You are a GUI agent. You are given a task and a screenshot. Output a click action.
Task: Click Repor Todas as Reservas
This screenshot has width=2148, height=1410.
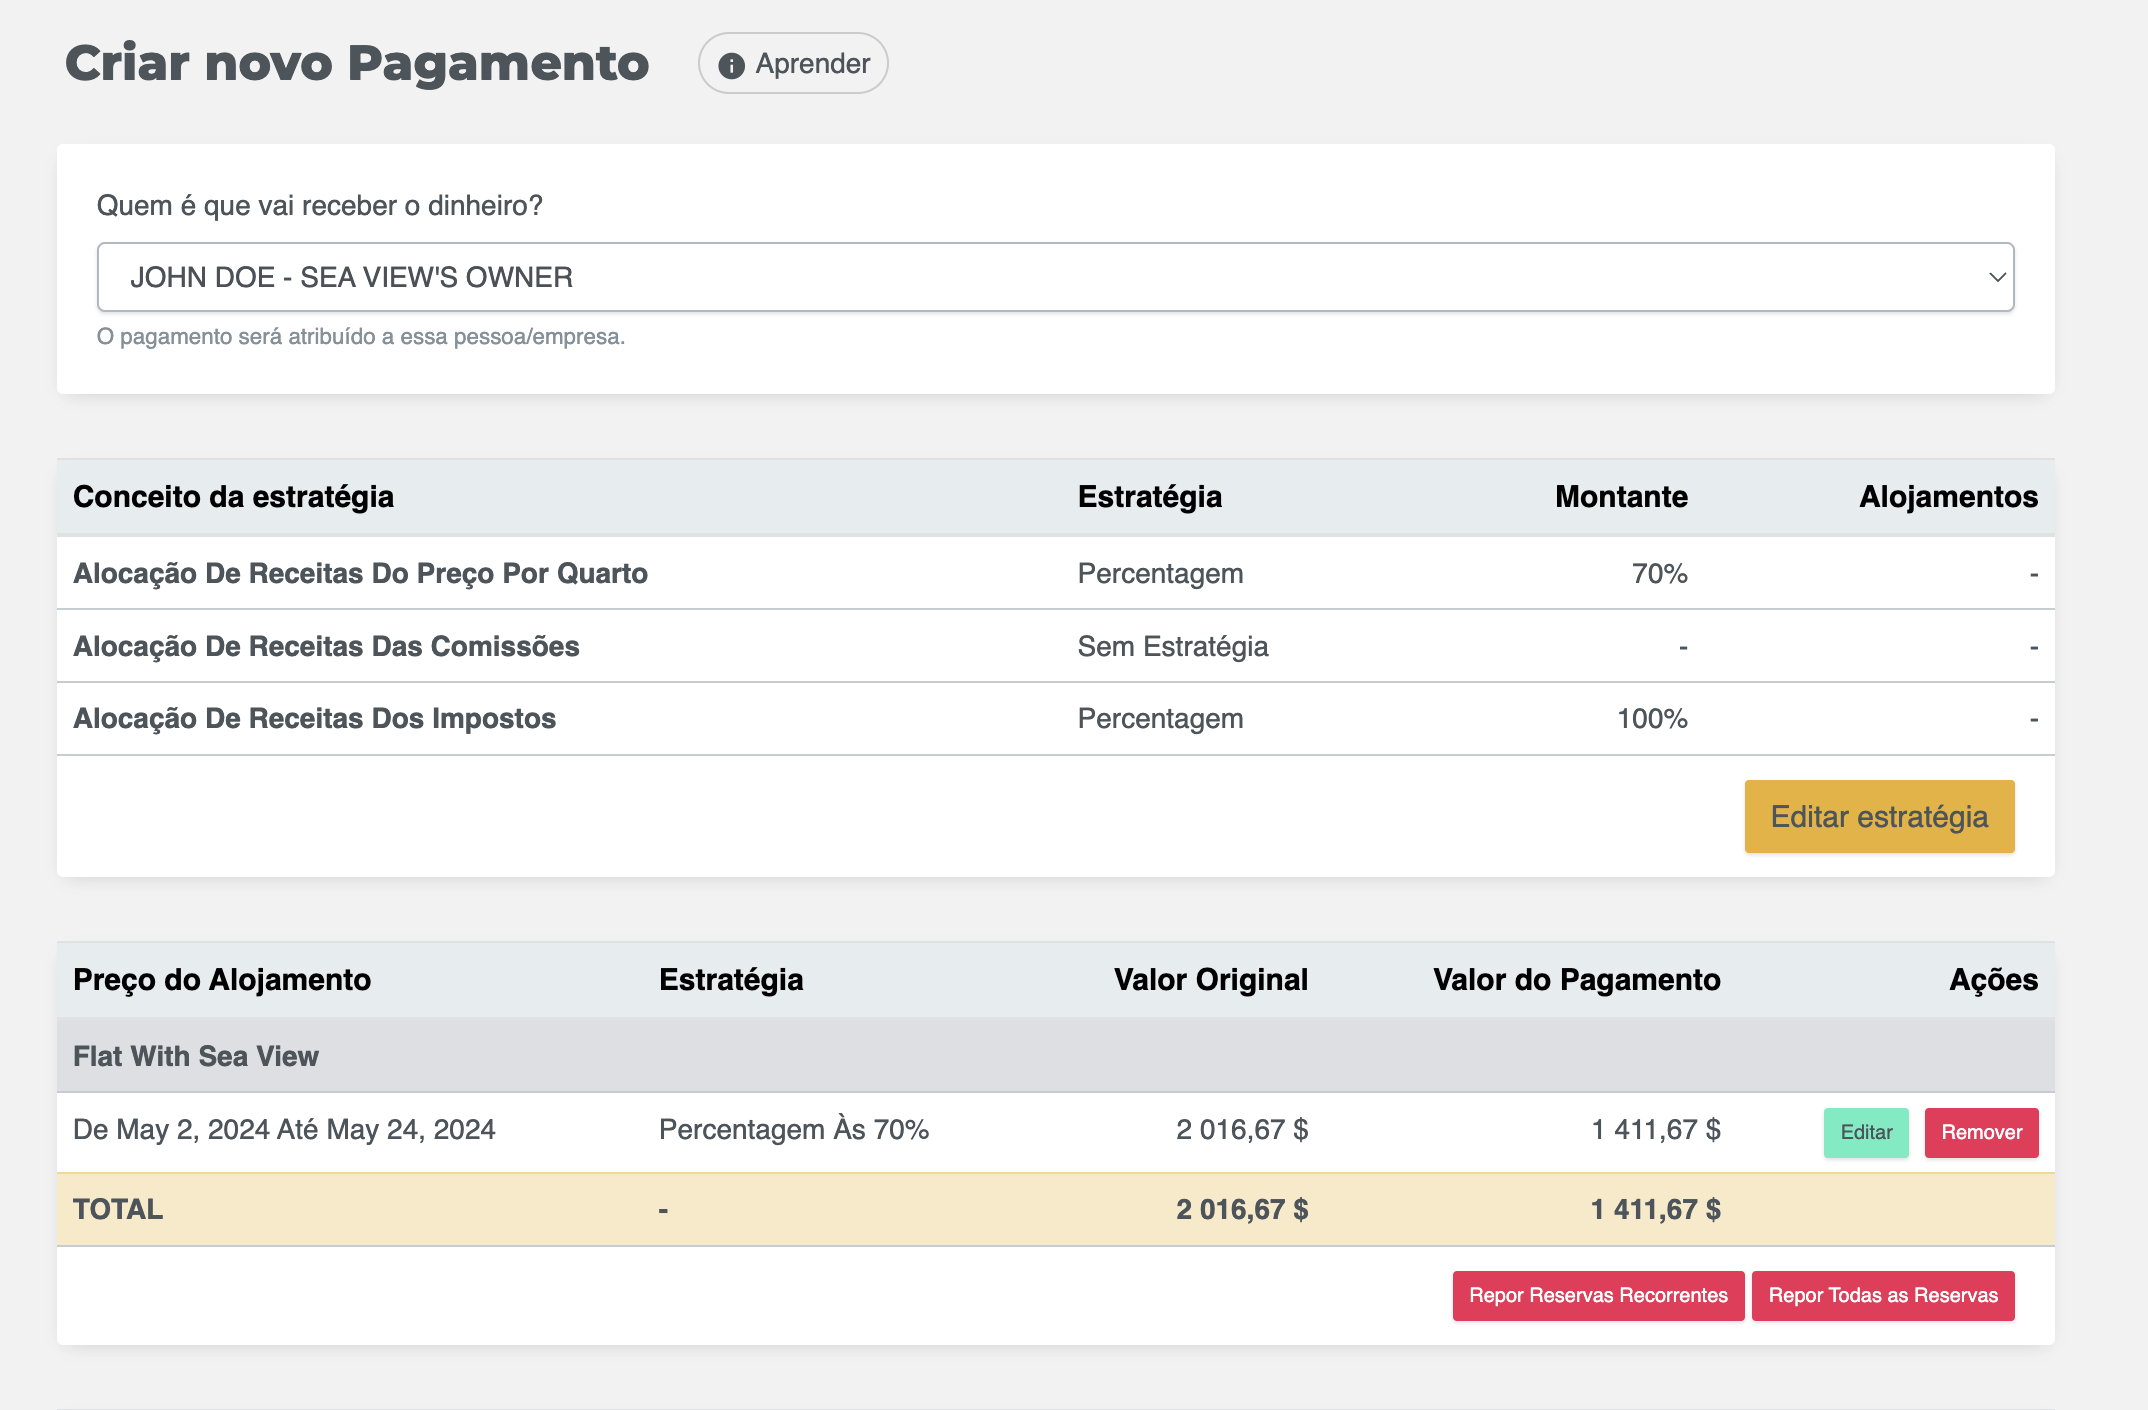click(1882, 1295)
